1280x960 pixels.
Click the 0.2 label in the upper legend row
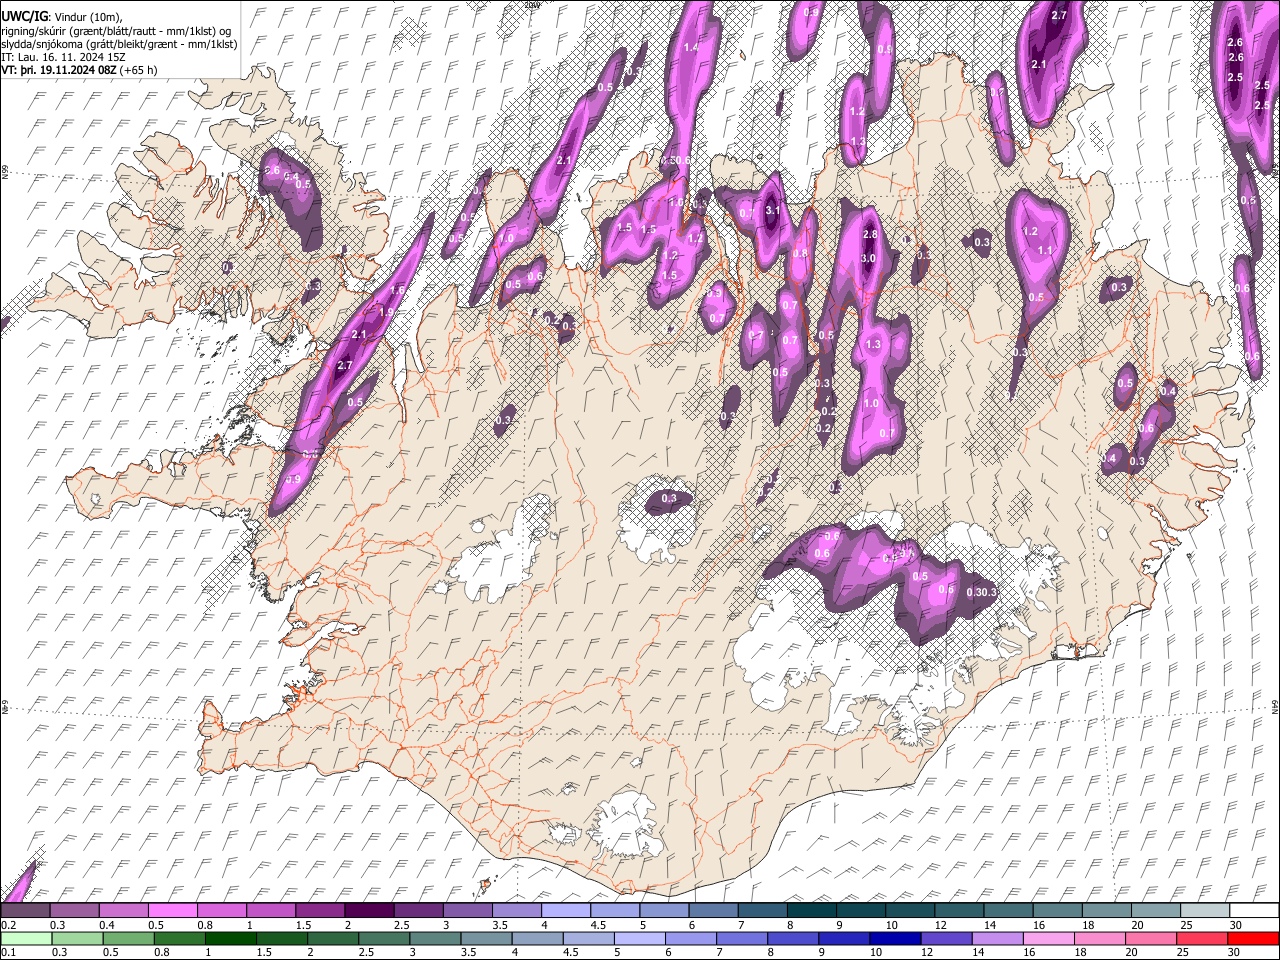(9, 925)
